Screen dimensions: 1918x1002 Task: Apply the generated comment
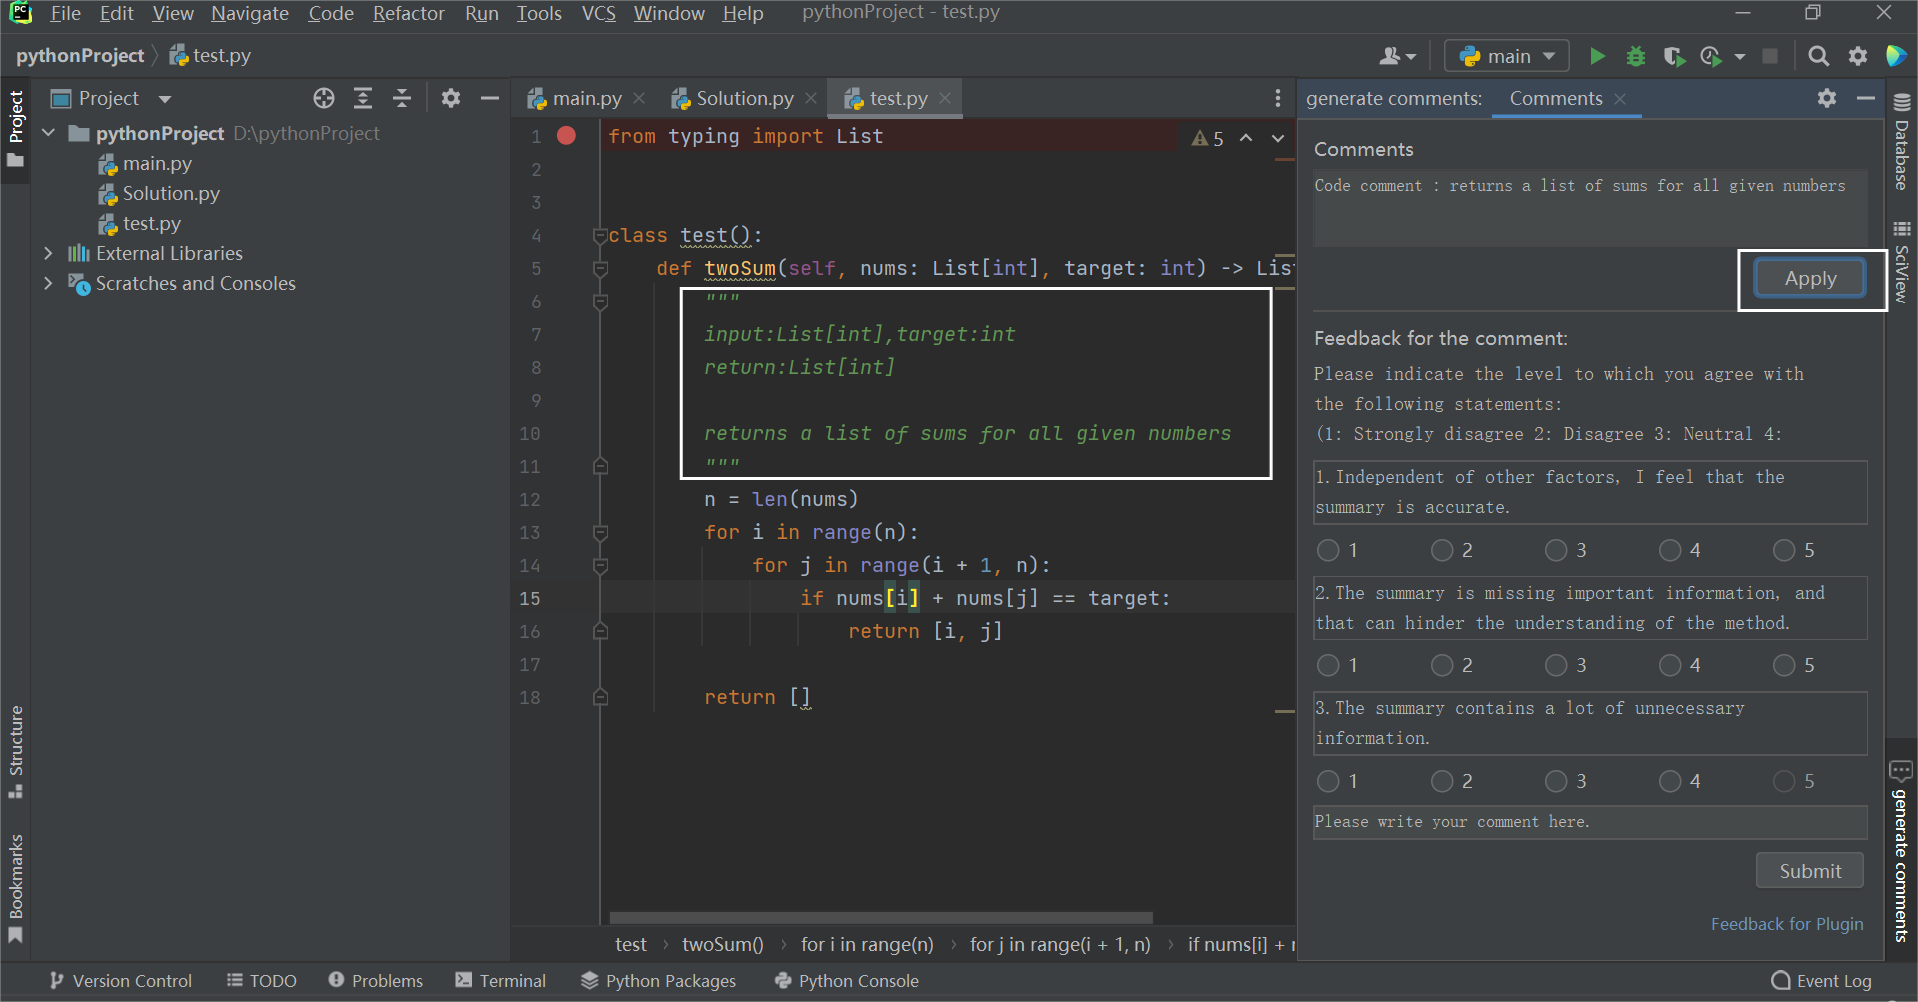tap(1810, 278)
